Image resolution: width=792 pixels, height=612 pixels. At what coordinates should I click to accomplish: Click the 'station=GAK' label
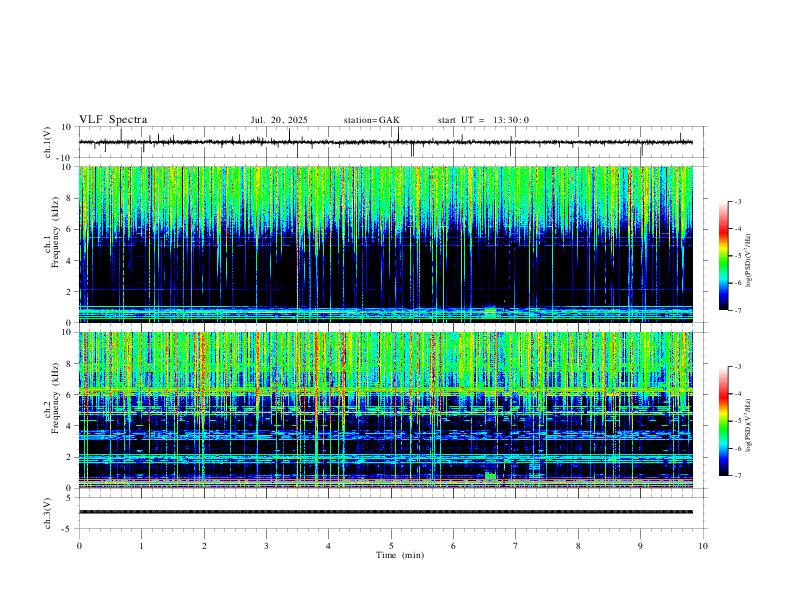371,120
